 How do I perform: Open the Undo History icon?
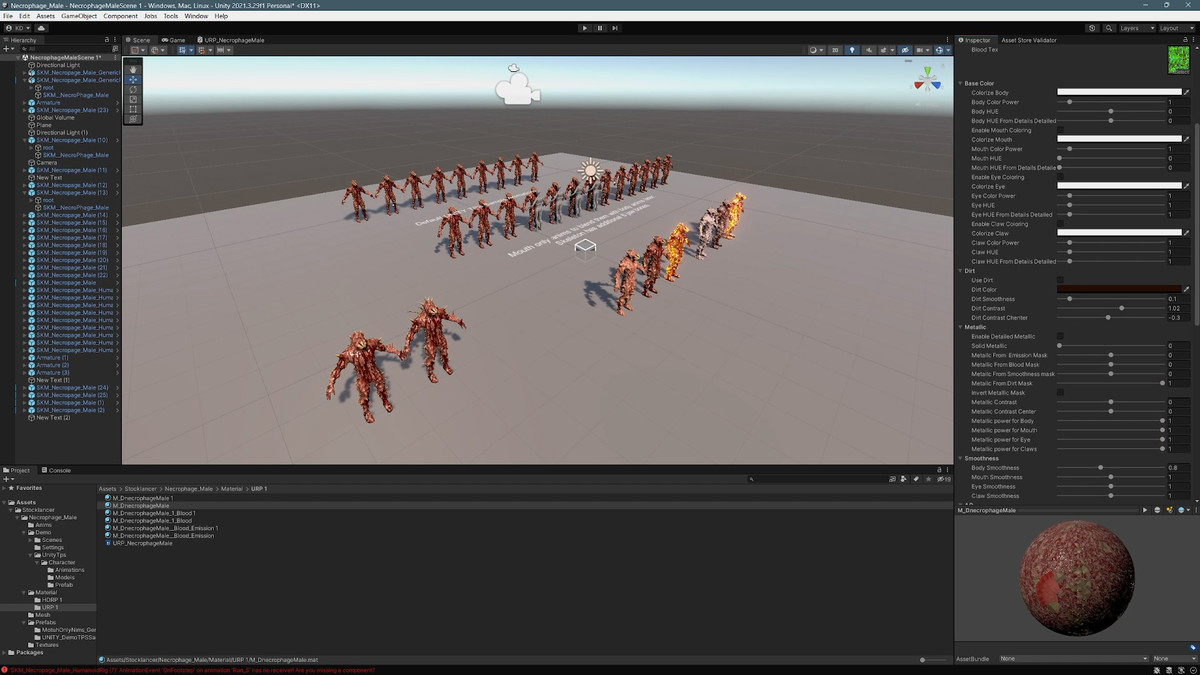click(x=1092, y=28)
